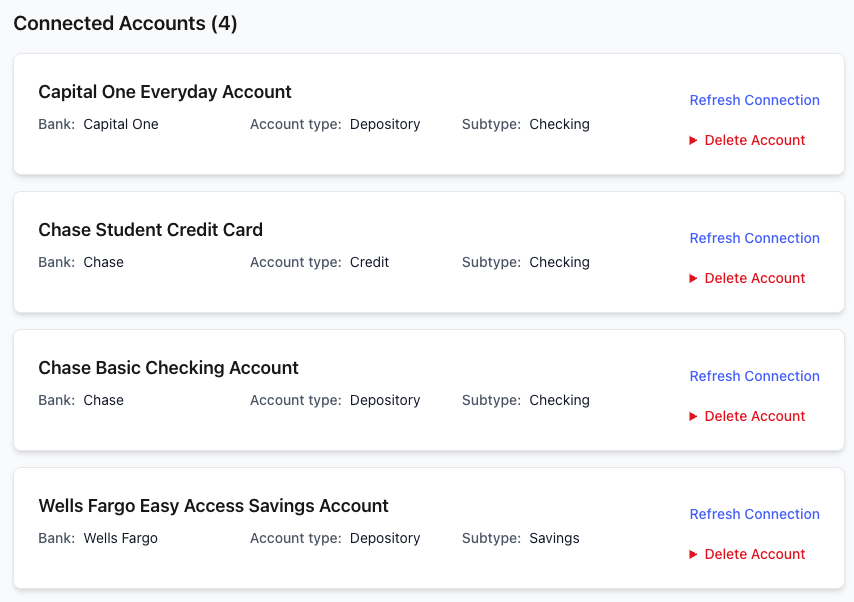The width and height of the screenshot is (854, 602).
Task: Click the Savings subtype value
Action: pyautogui.click(x=554, y=539)
